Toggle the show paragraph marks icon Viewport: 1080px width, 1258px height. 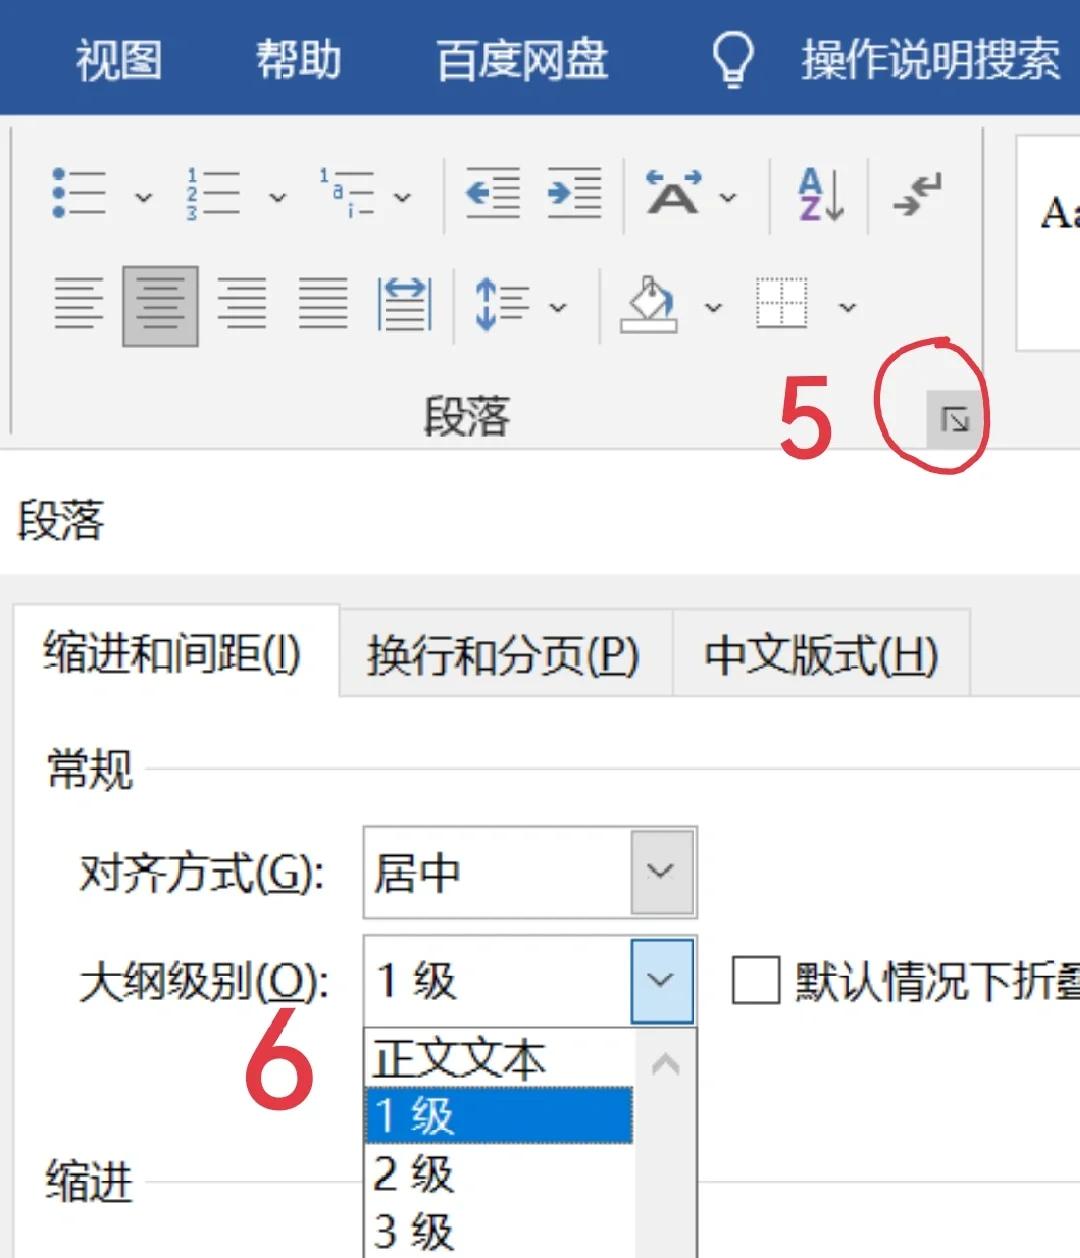pyautogui.click(x=915, y=195)
